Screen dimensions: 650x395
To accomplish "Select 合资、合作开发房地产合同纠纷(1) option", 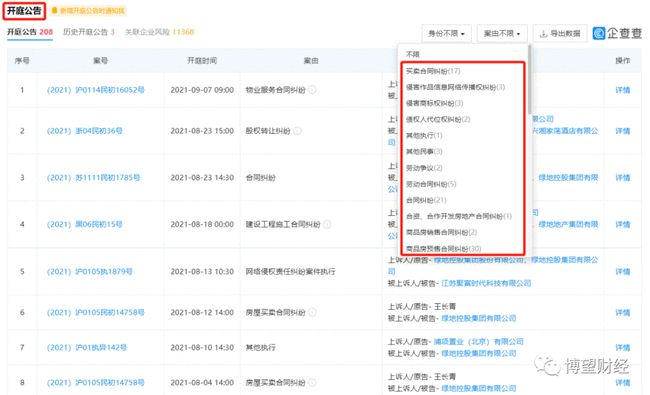I will pyautogui.click(x=459, y=216).
